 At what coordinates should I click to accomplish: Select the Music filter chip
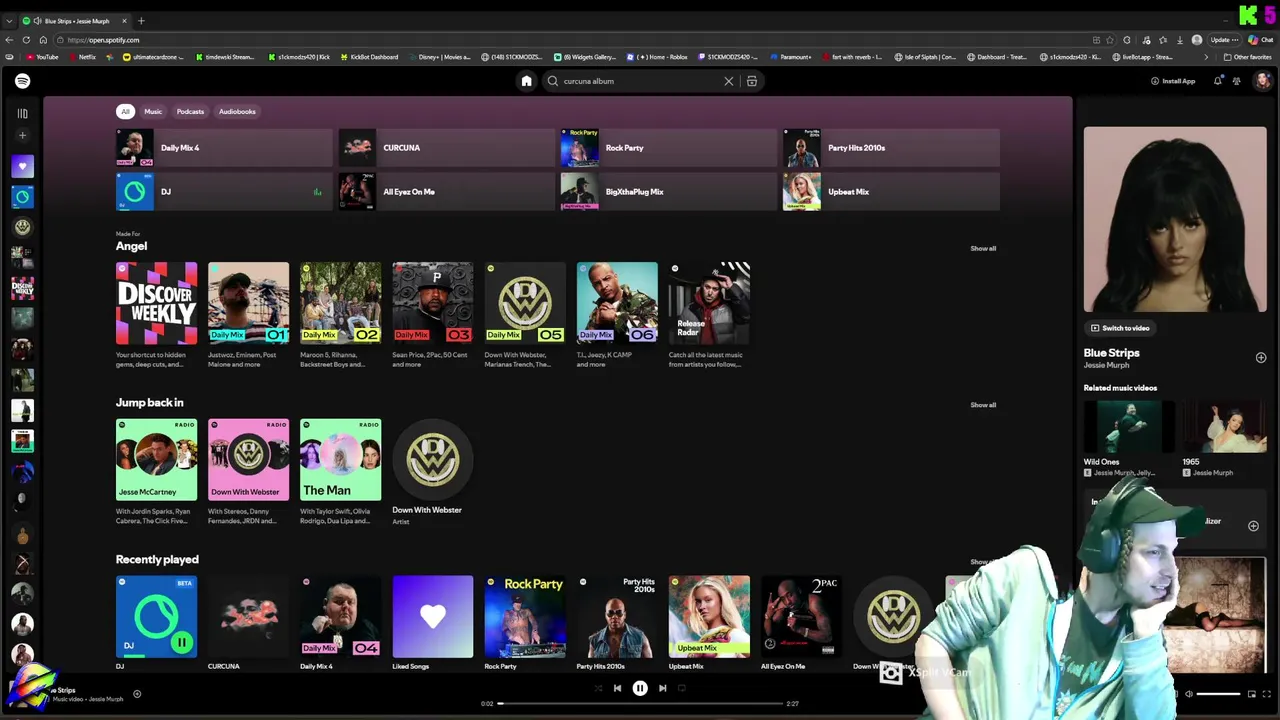pyautogui.click(x=153, y=111)
